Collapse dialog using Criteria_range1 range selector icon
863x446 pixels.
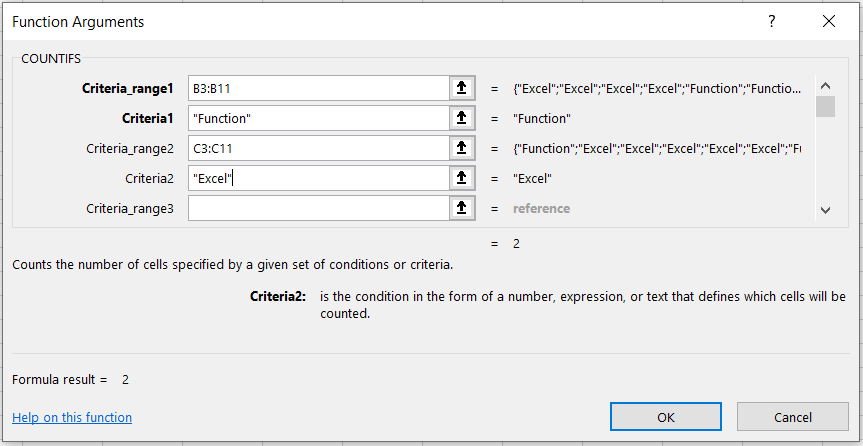coord(461,89)
